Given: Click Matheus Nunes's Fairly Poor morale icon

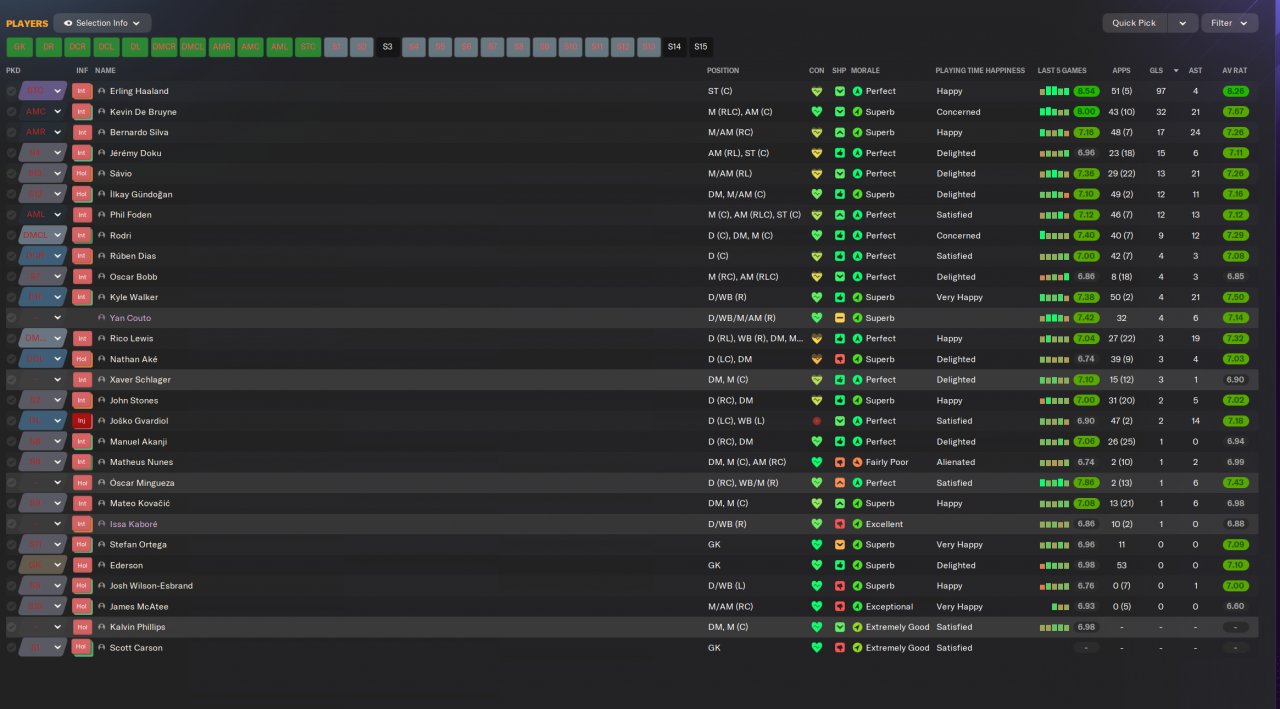Looking at the screenshot, I should pos(857,462).
